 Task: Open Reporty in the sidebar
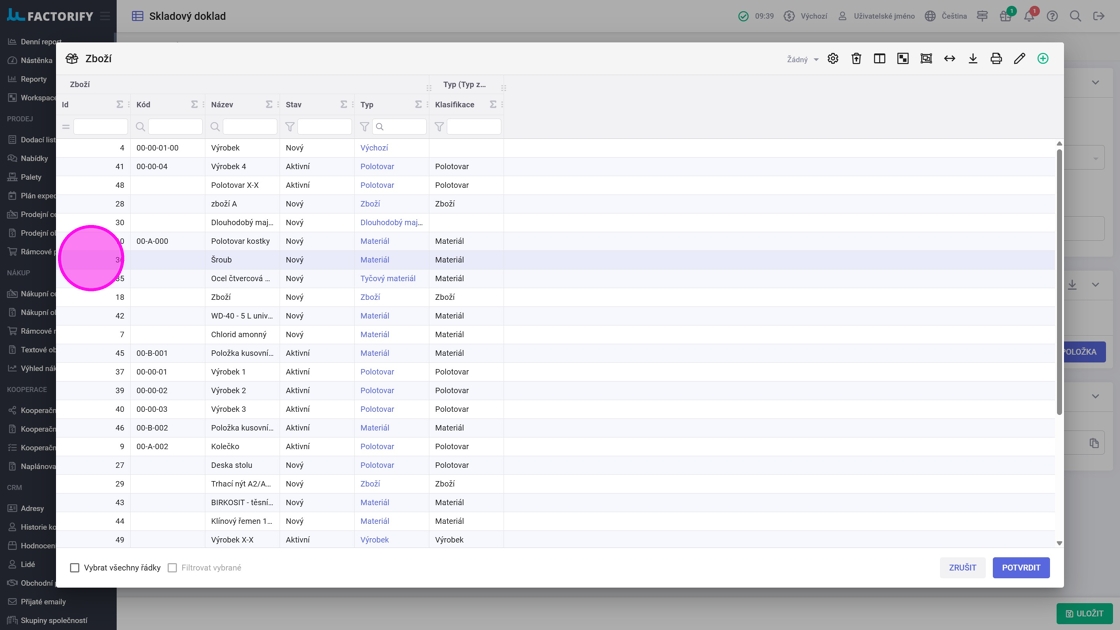point(34,79)
